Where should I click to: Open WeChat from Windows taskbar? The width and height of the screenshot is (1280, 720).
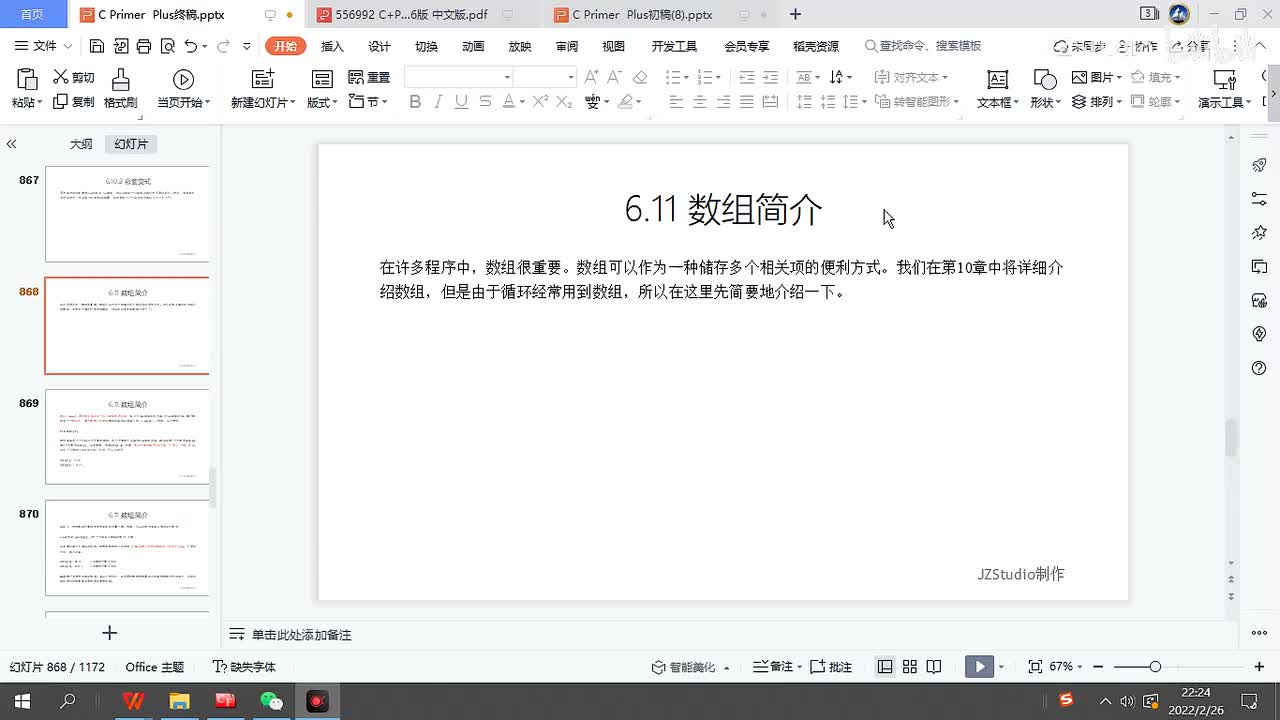(271, 701)
